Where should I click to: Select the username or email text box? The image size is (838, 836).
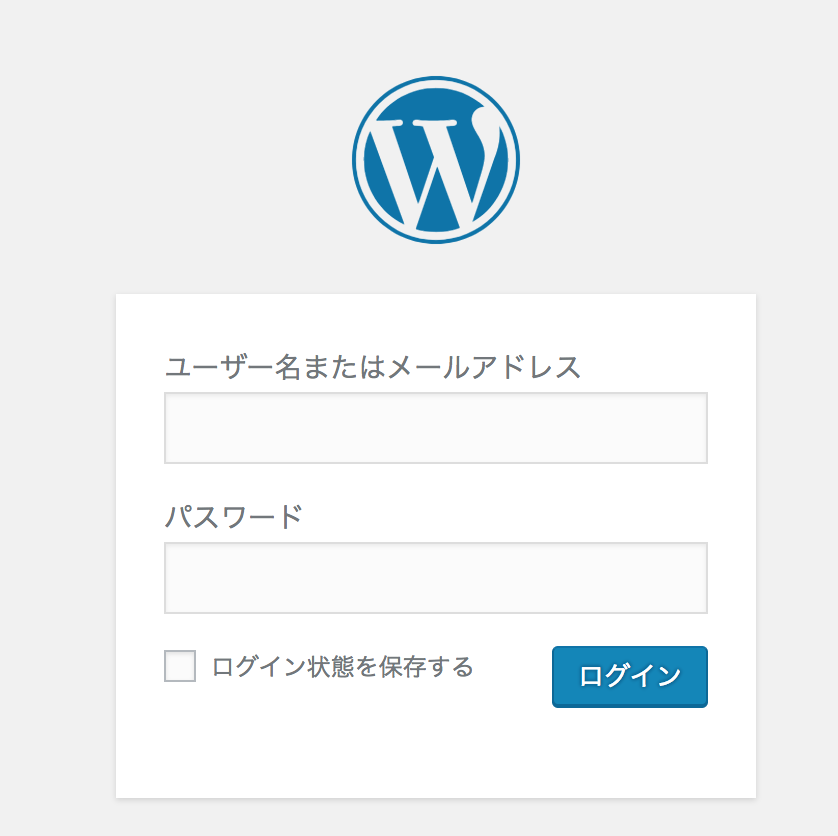pos(436,428)
